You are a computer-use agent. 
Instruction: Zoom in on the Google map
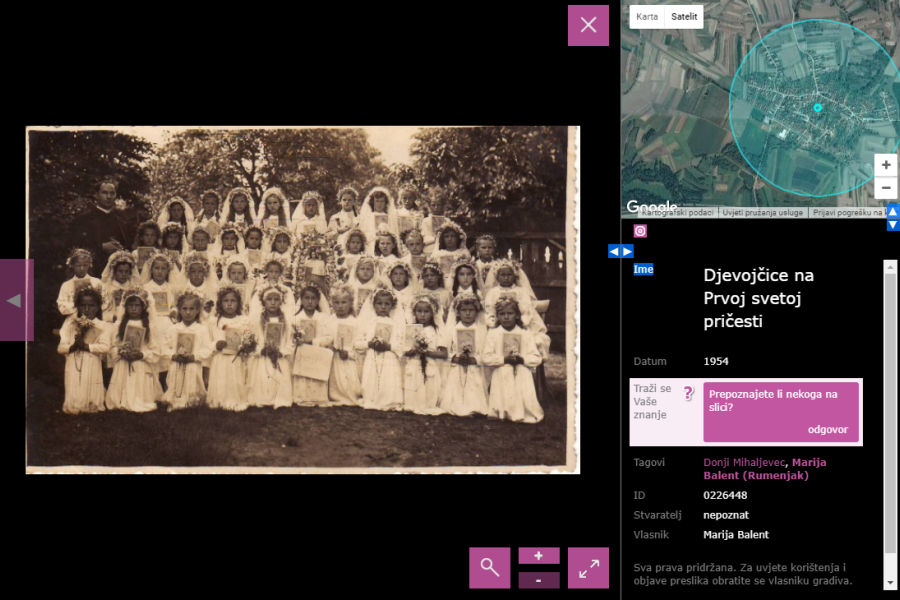pos(886,164)
